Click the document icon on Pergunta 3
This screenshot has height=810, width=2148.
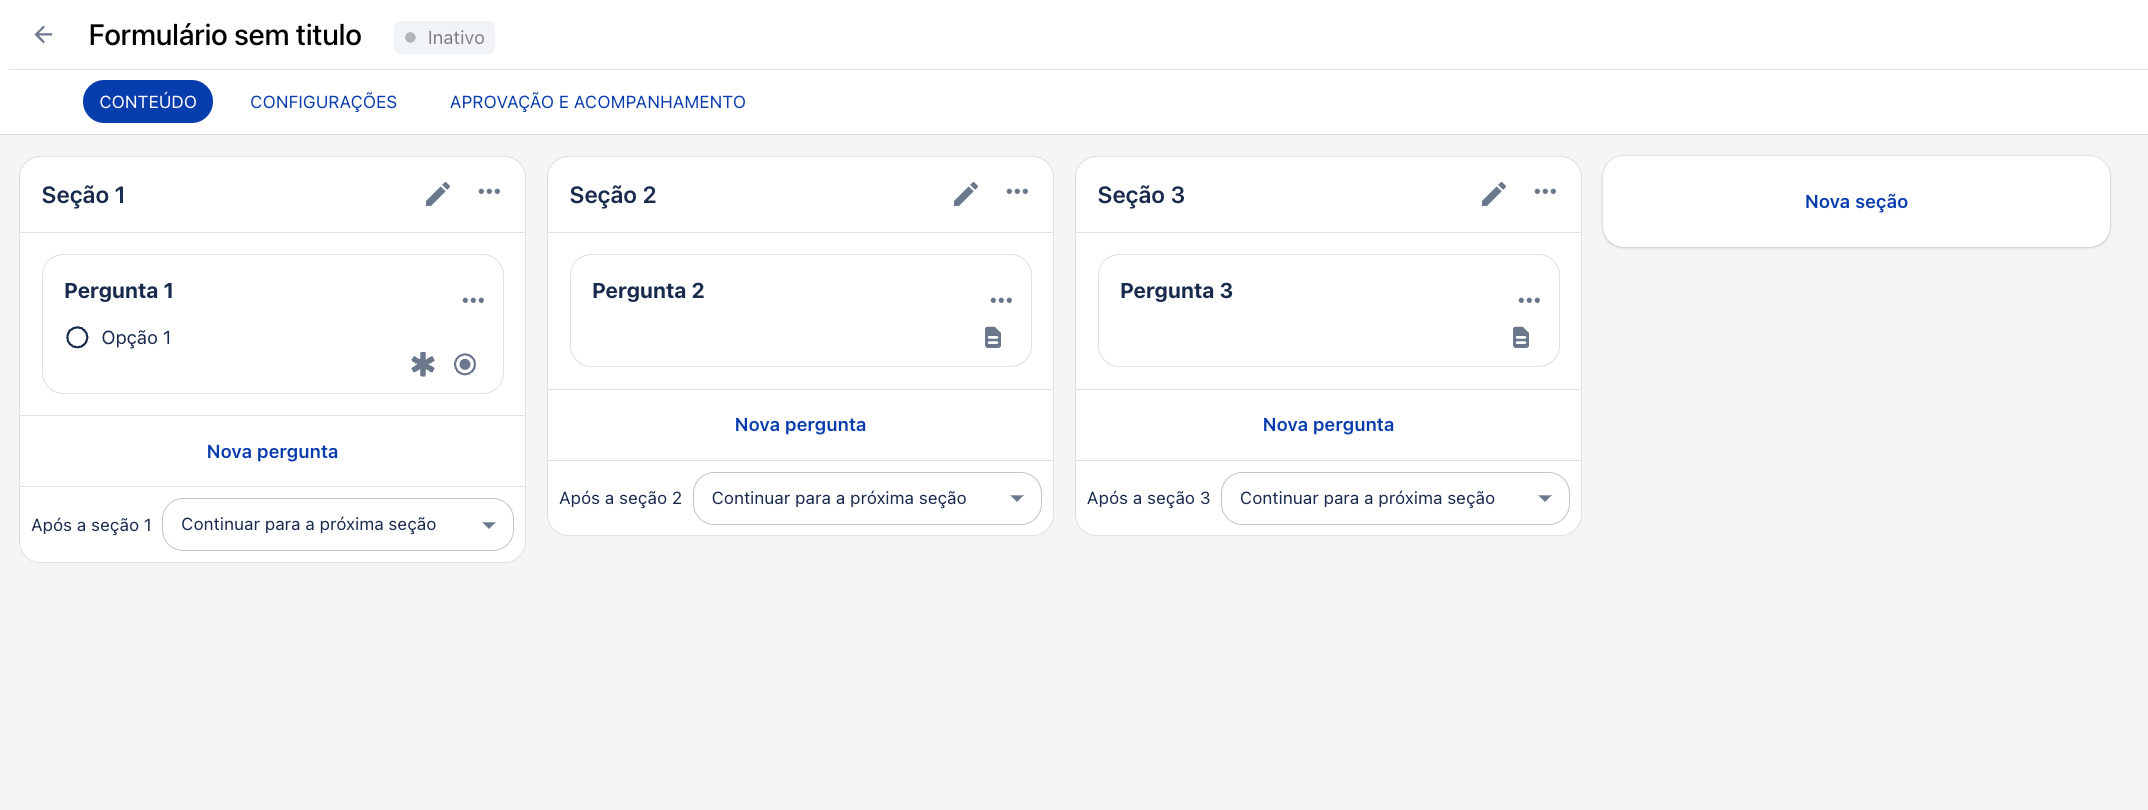tap(1521, 338)
